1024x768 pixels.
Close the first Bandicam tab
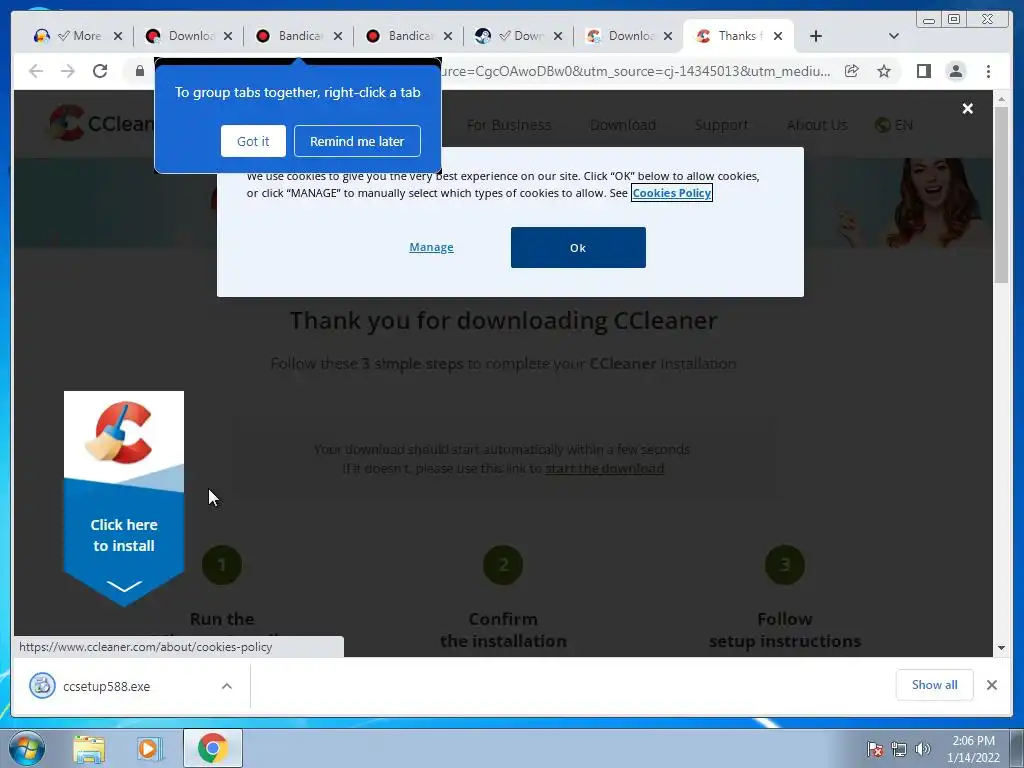[x=338, y=36]
